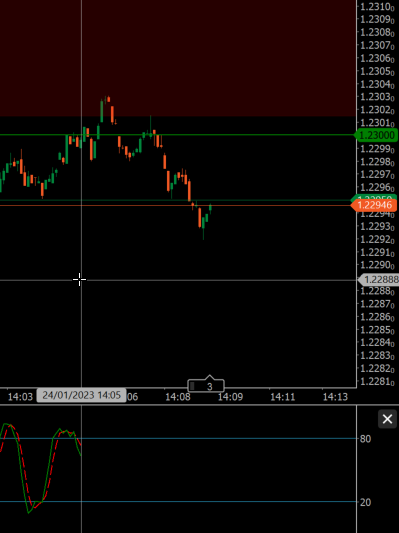Click the stochastic 20 level label
The height and width of the screenshot is (533, 399).
point(365,502)
